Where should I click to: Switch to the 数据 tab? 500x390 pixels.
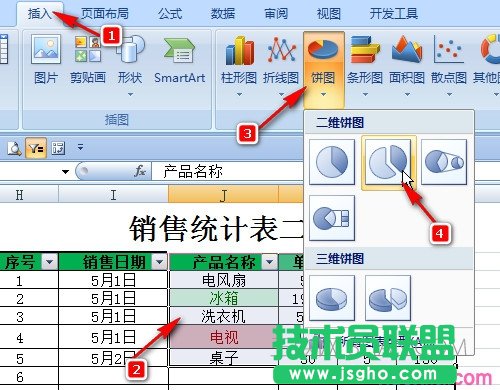tap(223, 14)
